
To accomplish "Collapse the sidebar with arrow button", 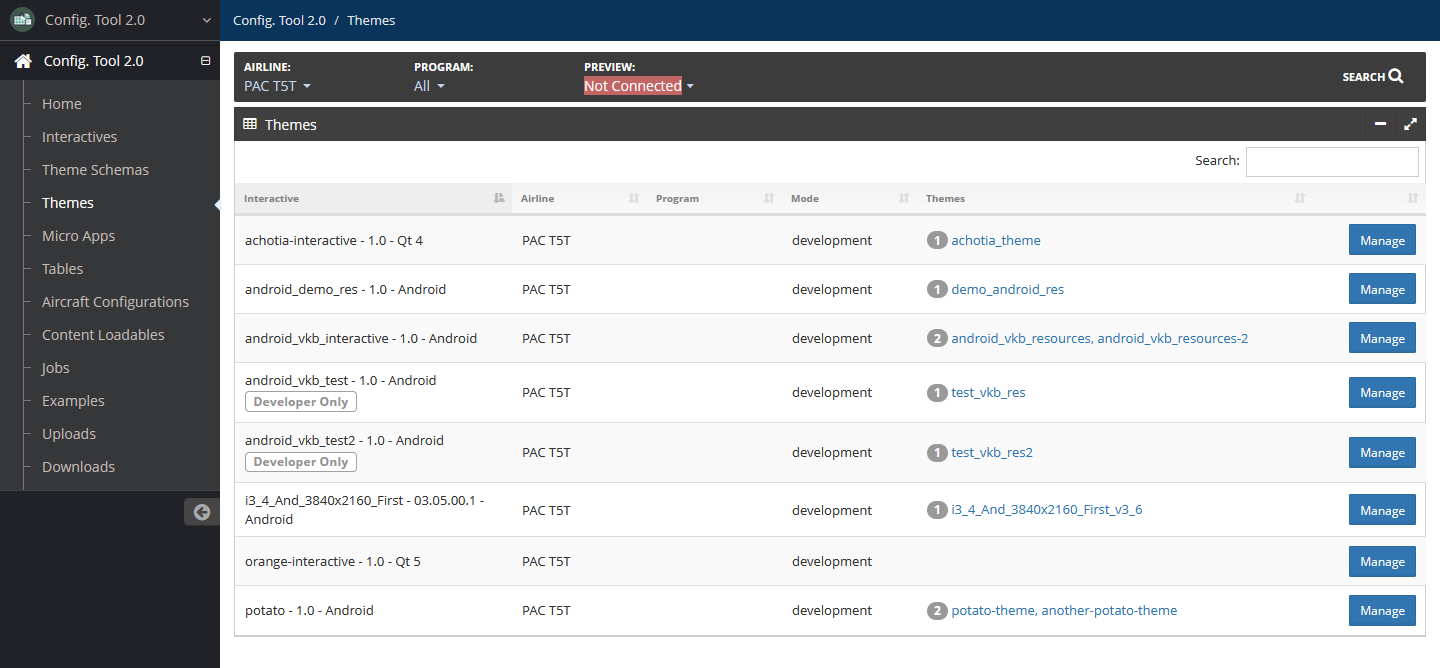I will tap(202, 512).
